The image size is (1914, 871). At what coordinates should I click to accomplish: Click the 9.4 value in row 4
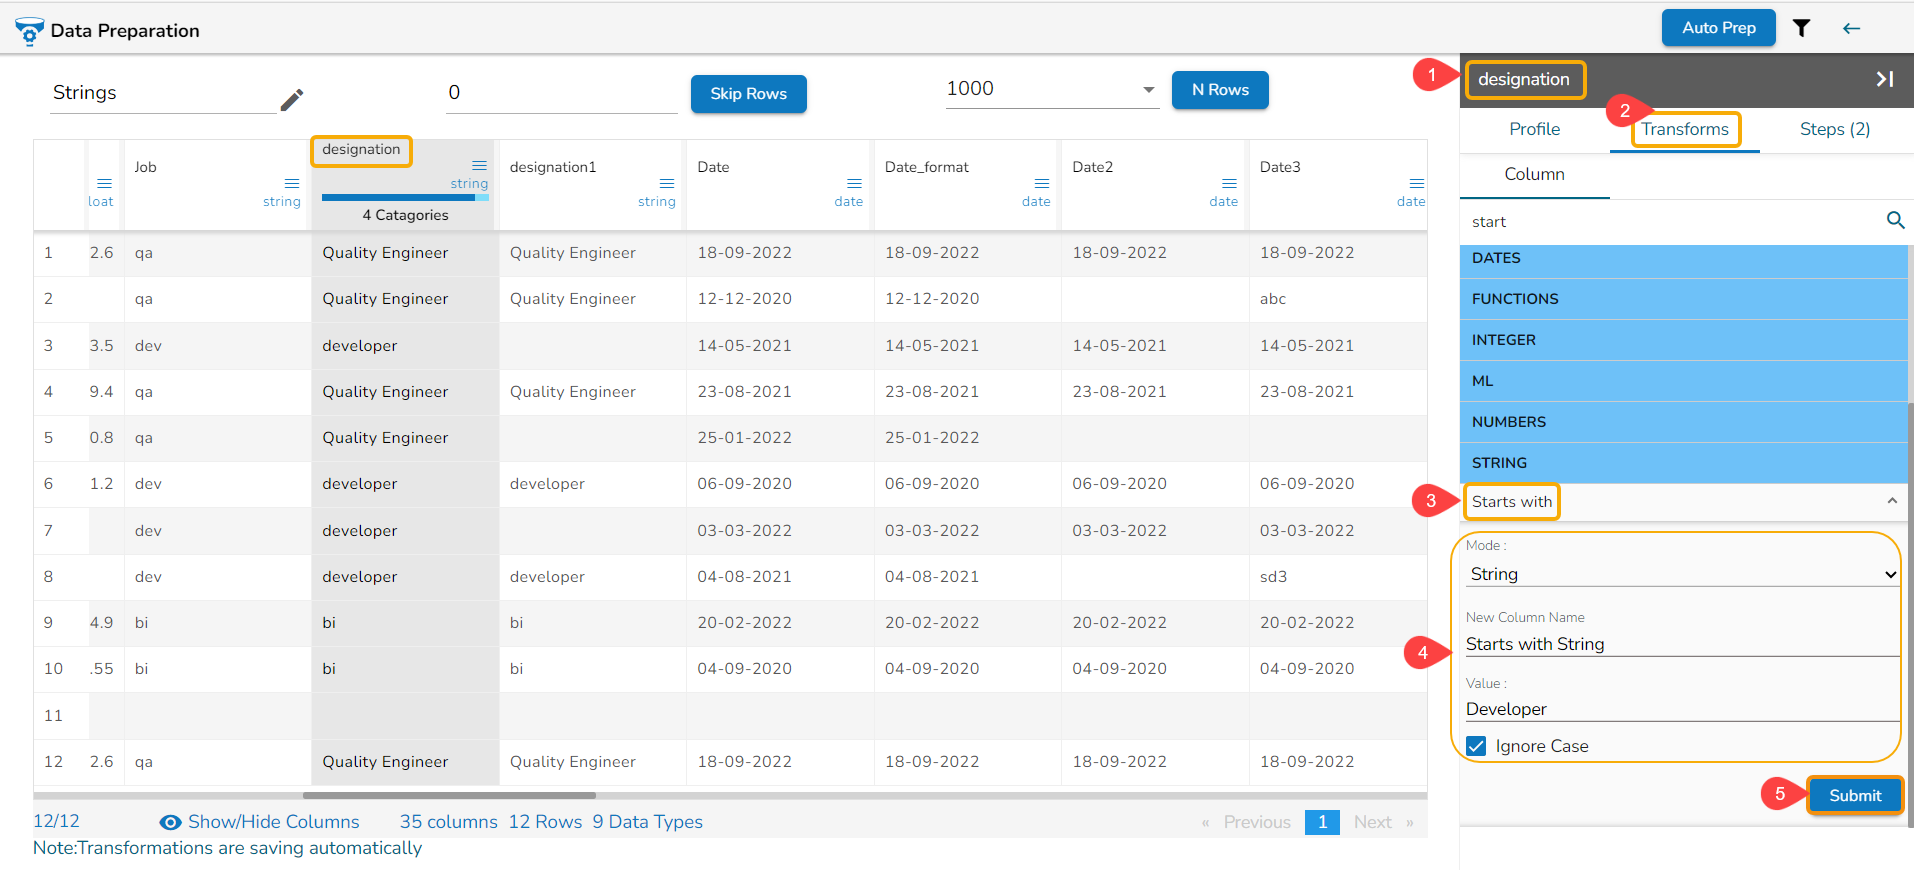point(101,392)
